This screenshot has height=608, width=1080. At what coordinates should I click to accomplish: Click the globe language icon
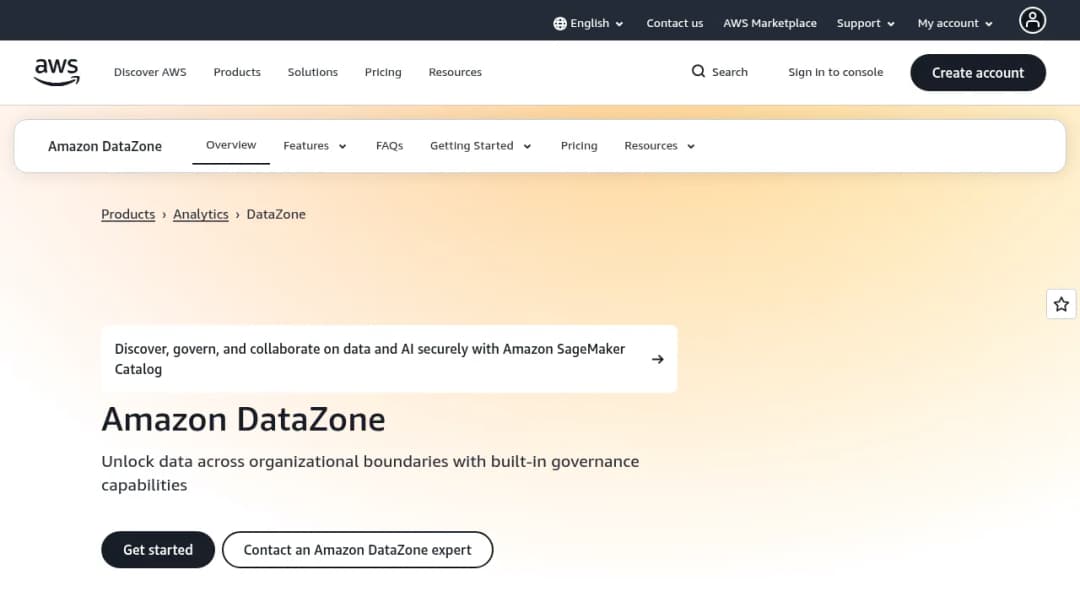(x=560, y=23)
